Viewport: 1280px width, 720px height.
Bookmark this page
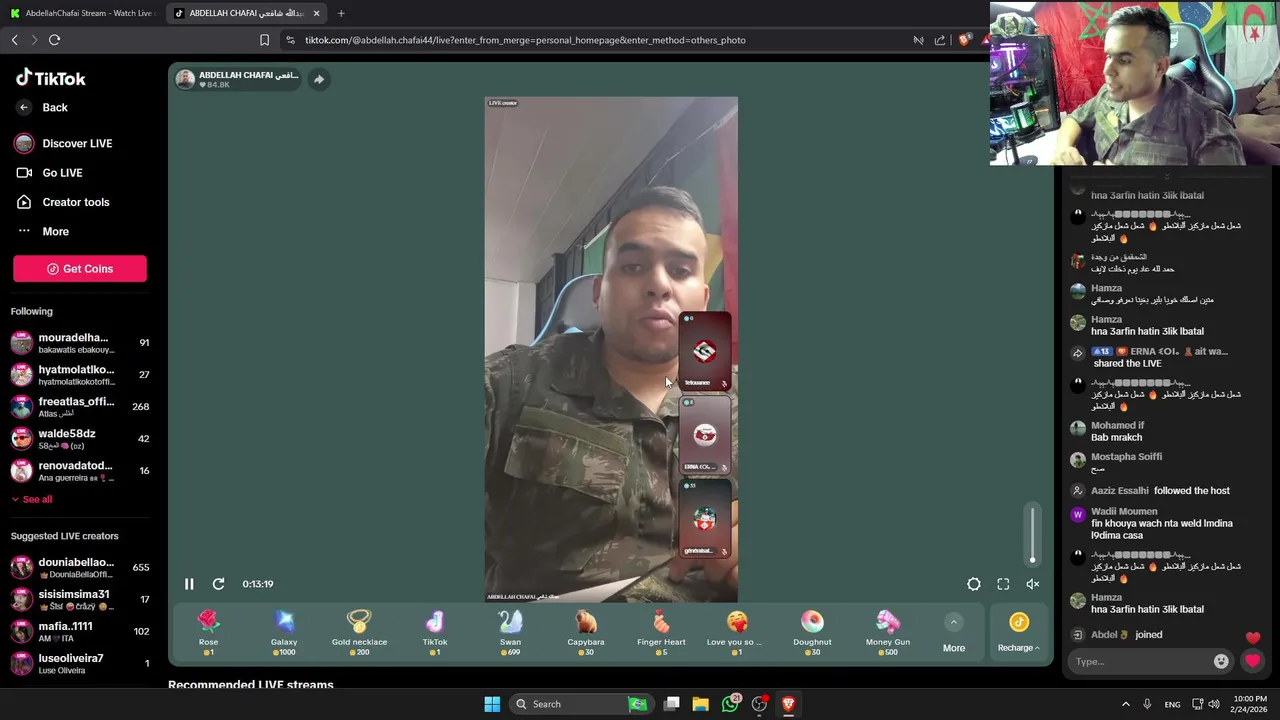[264, 40]
